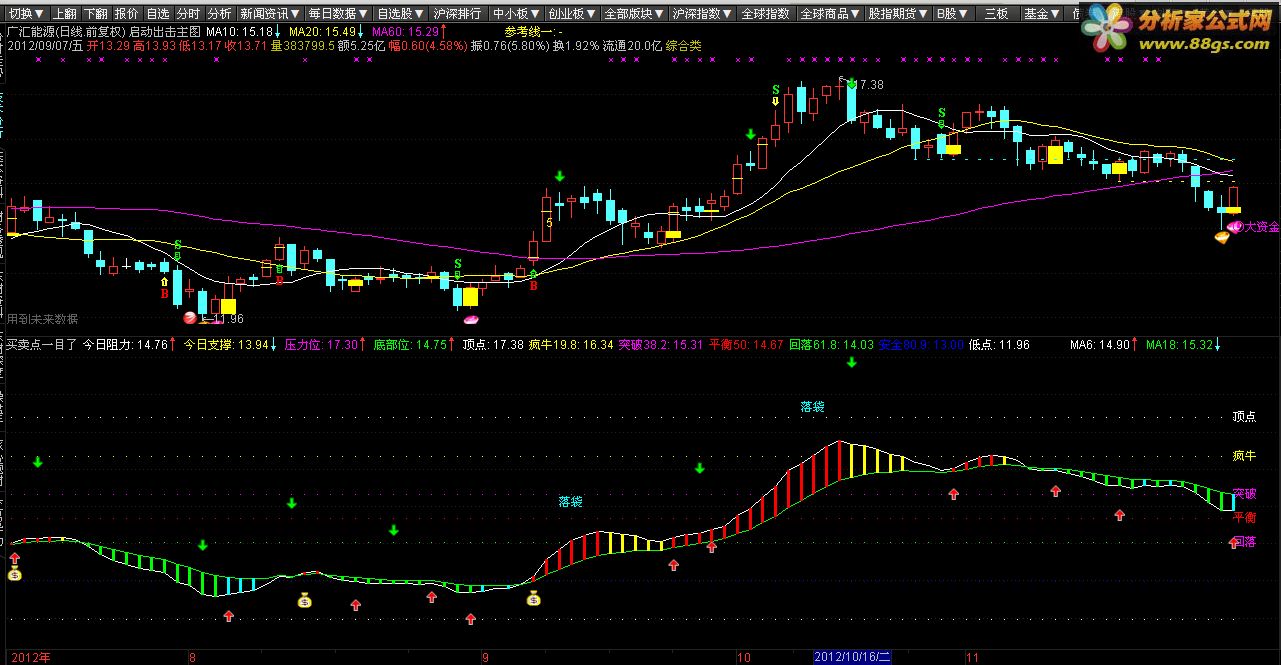Click the green S marker left of 17.38 high
The width and height of the screenshot is (1281, 665).
776,90
